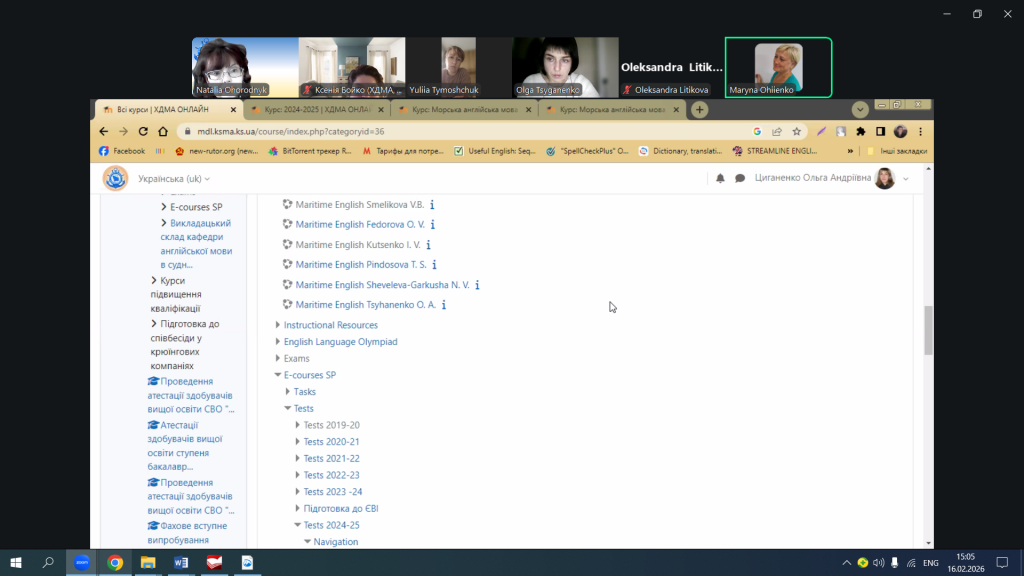1024x576 pixels.
Task: Open Word from the Windows taskbar
Action: pos(181,563)
